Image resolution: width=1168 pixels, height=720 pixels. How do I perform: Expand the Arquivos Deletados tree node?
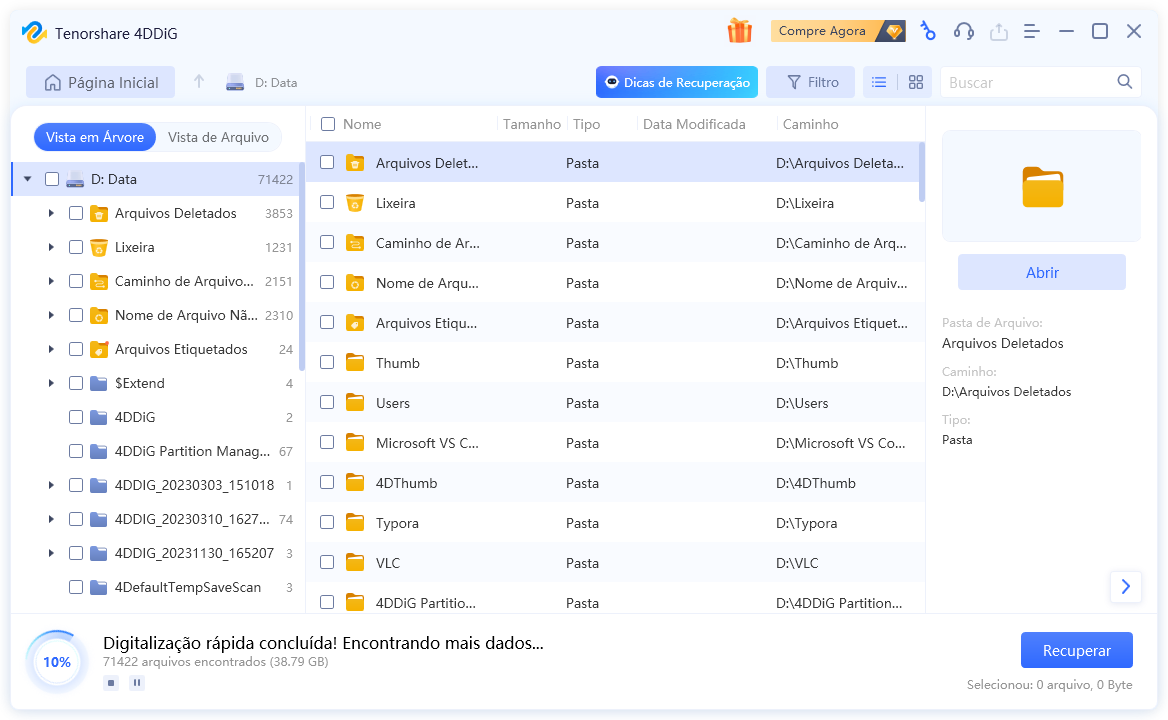(x=51, y=213)
